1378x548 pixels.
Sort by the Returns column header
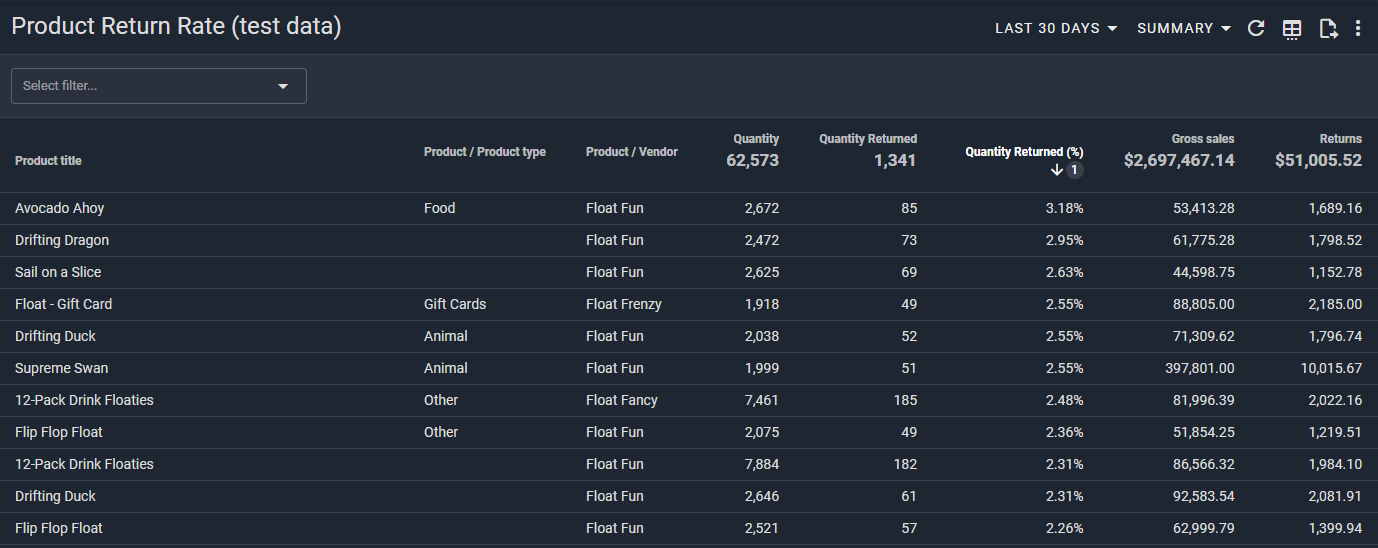1340,139
